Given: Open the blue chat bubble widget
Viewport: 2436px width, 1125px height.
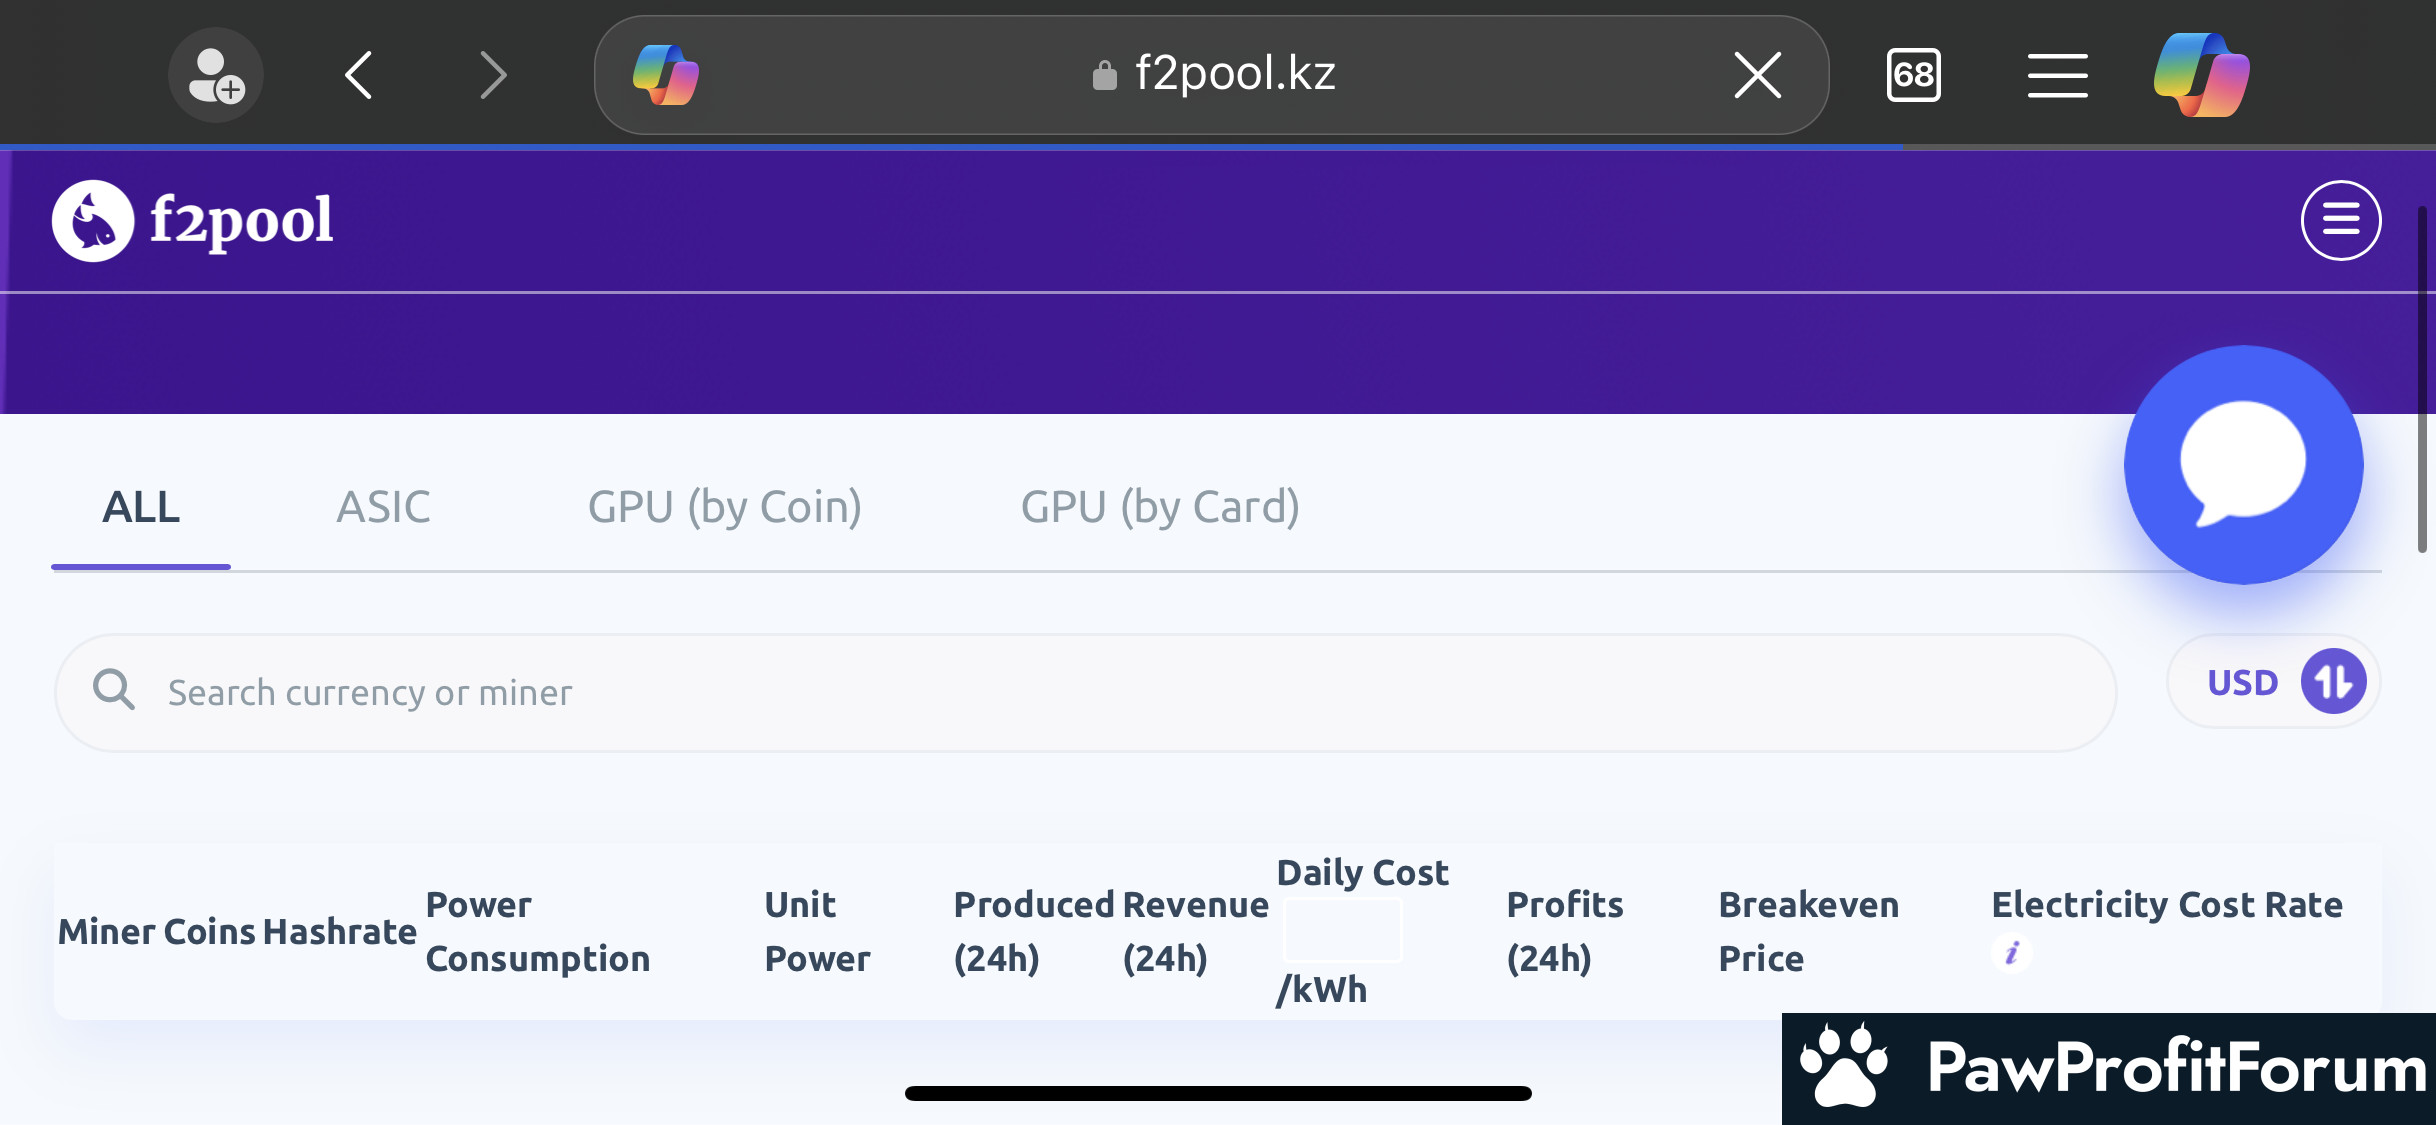Looking at the screenshot, I should coord(2243,464).
